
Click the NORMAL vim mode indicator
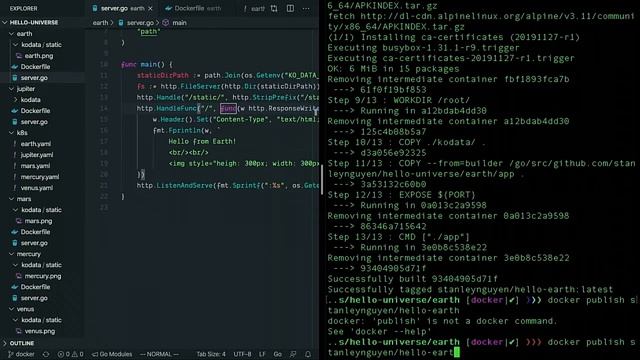pyautogui.click(x=159, y=354)
